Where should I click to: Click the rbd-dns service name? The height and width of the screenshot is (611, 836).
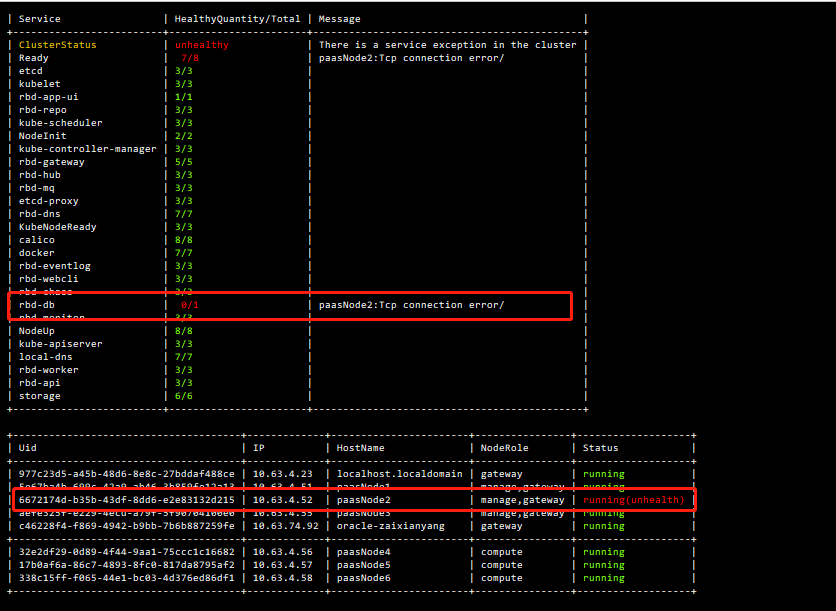pos(39,214)
